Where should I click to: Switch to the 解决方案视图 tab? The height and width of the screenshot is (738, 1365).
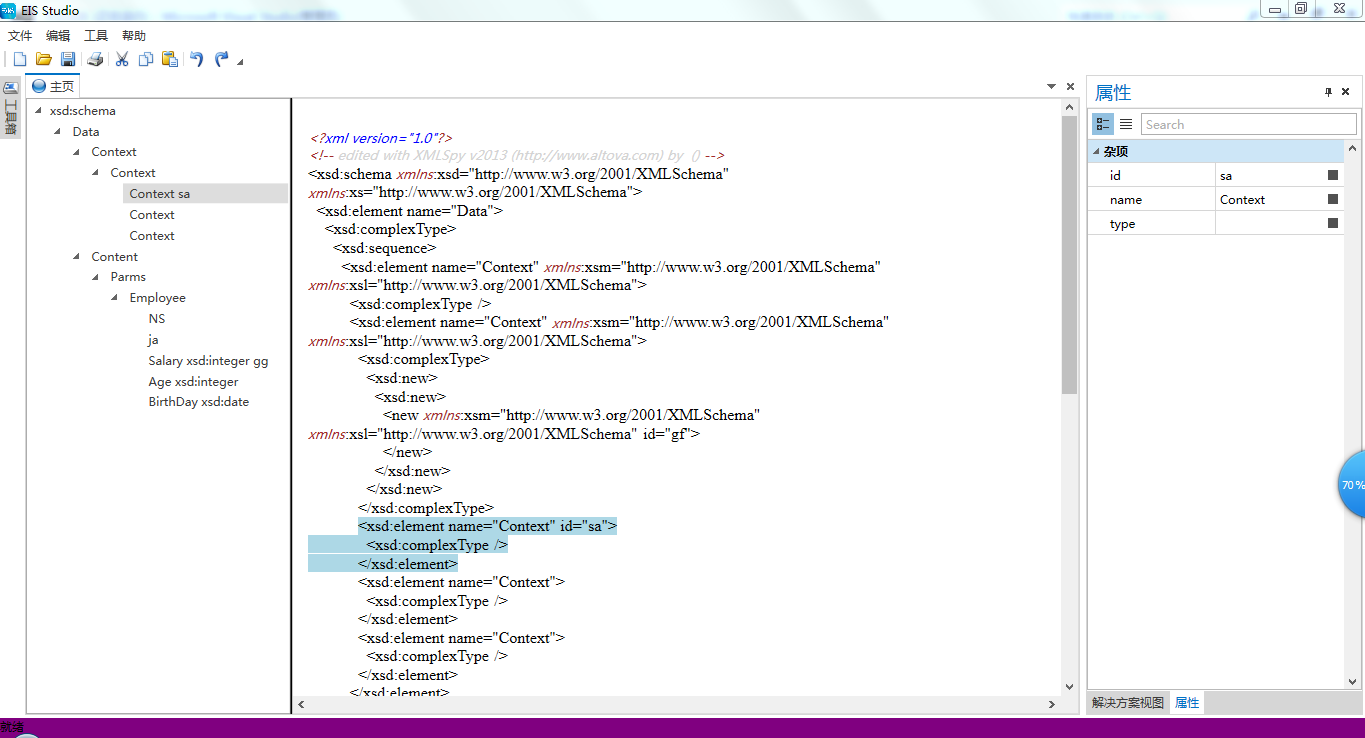(x=1128, y=703)
